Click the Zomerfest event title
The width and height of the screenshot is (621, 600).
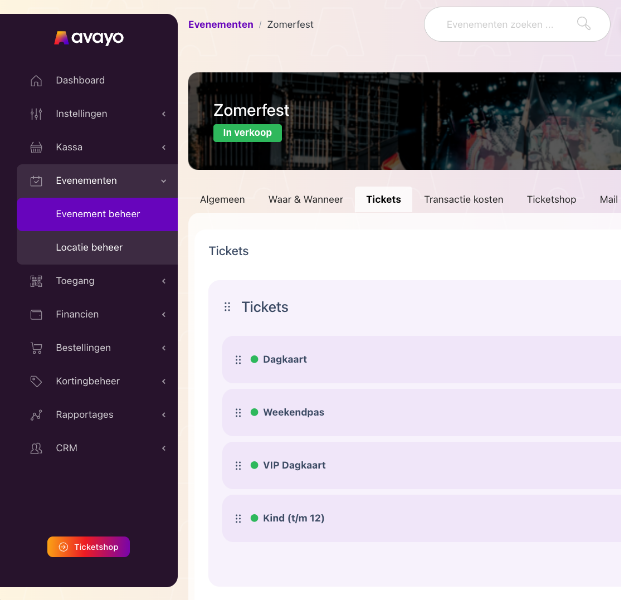[x=251, y=110]
